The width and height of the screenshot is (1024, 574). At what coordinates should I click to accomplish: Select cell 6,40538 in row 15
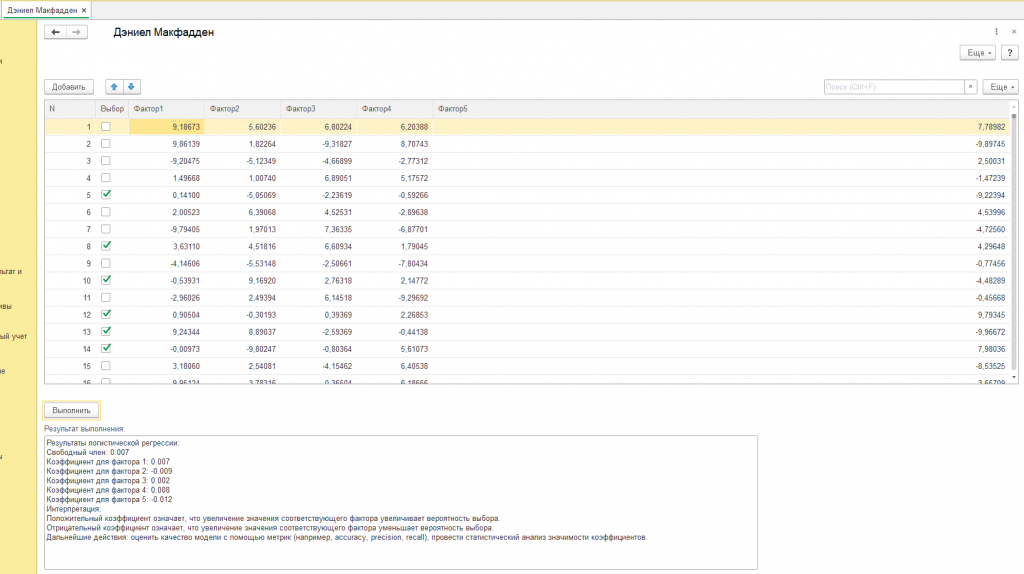[x=394, y=366]
